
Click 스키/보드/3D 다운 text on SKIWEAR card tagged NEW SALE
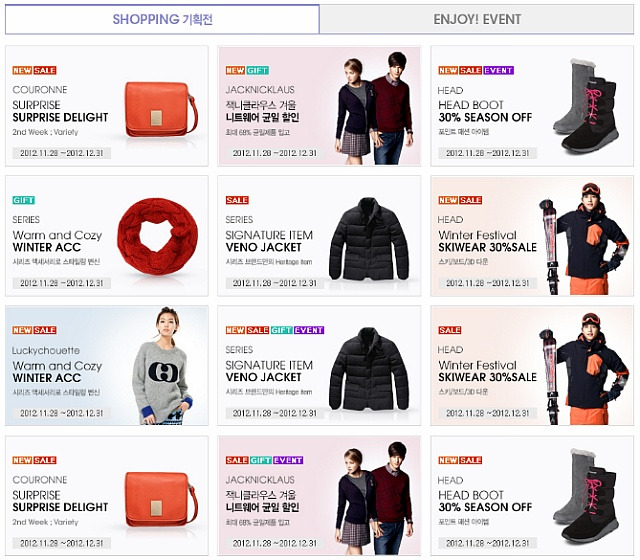tap(463, 262)
